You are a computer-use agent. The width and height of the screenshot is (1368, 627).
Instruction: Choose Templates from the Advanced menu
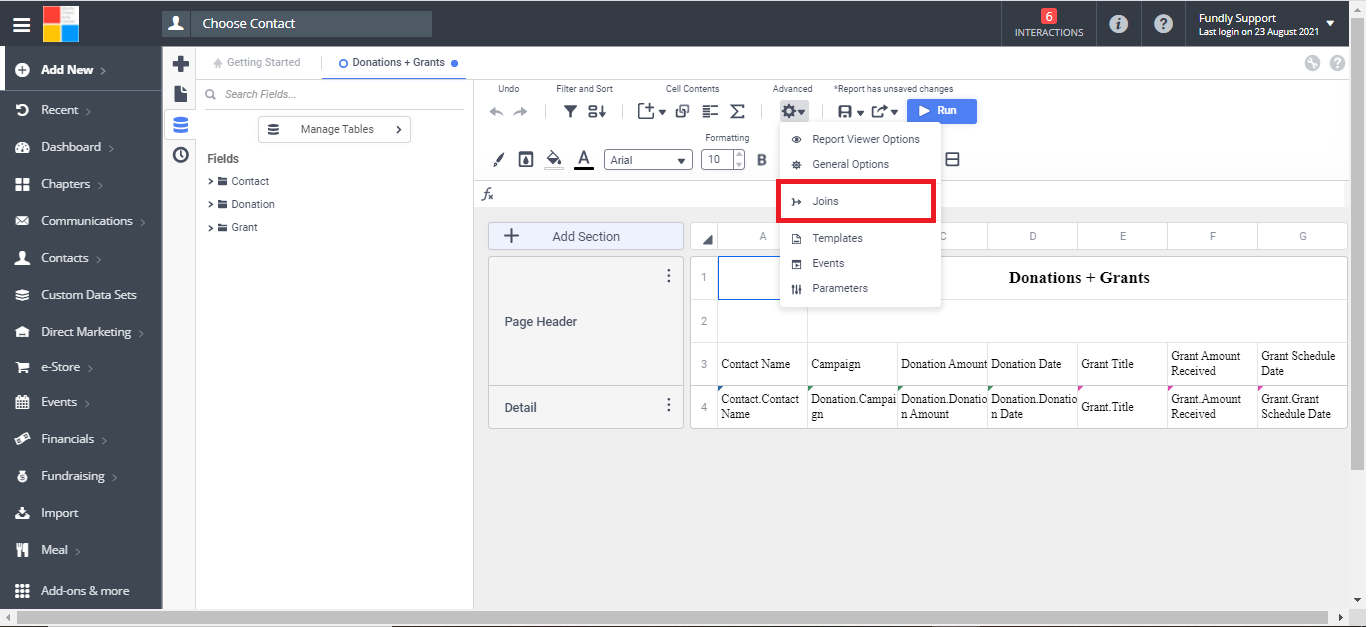point(860,239)
